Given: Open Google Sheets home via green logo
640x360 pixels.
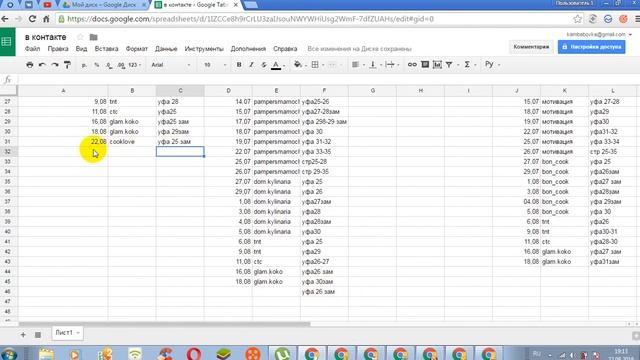Looking at the screenshot, I should (x=7, y=42).
